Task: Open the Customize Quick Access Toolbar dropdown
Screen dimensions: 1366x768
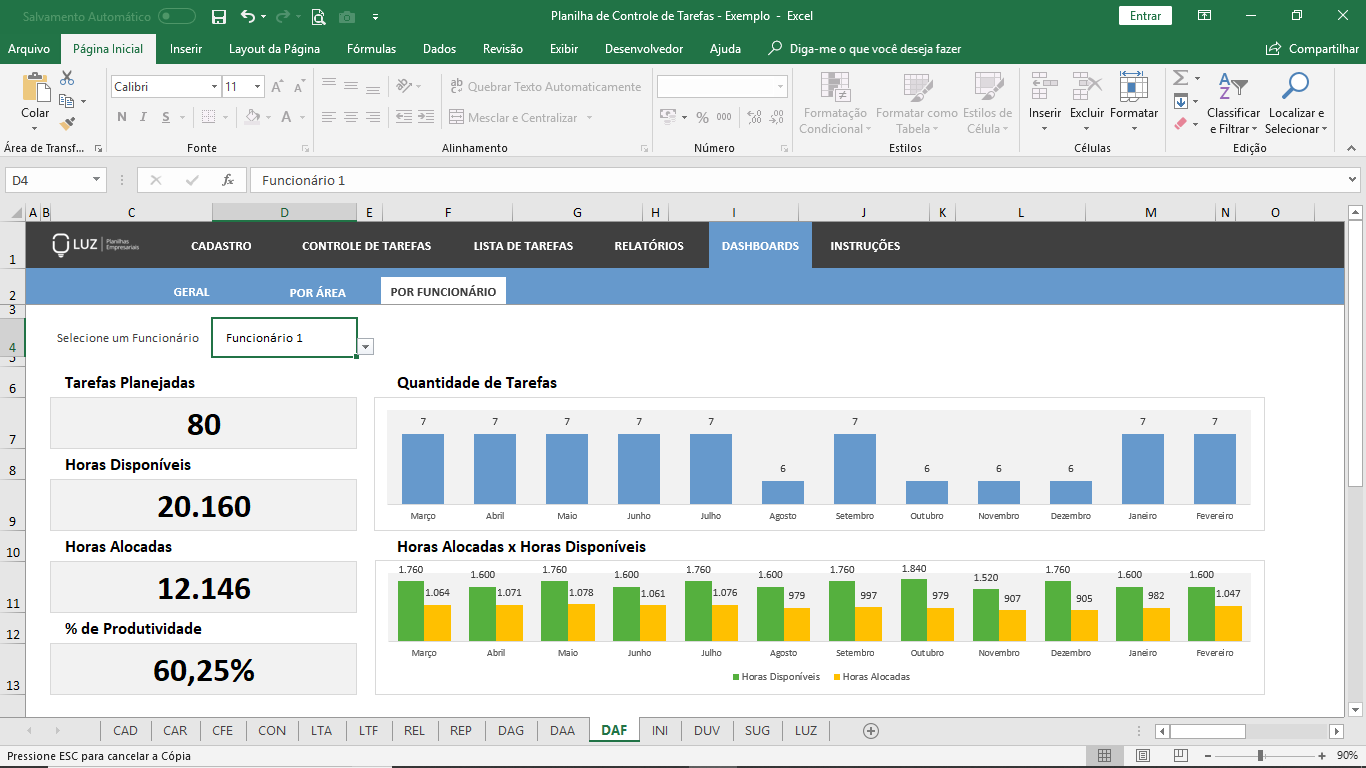Action: [375, 17]
